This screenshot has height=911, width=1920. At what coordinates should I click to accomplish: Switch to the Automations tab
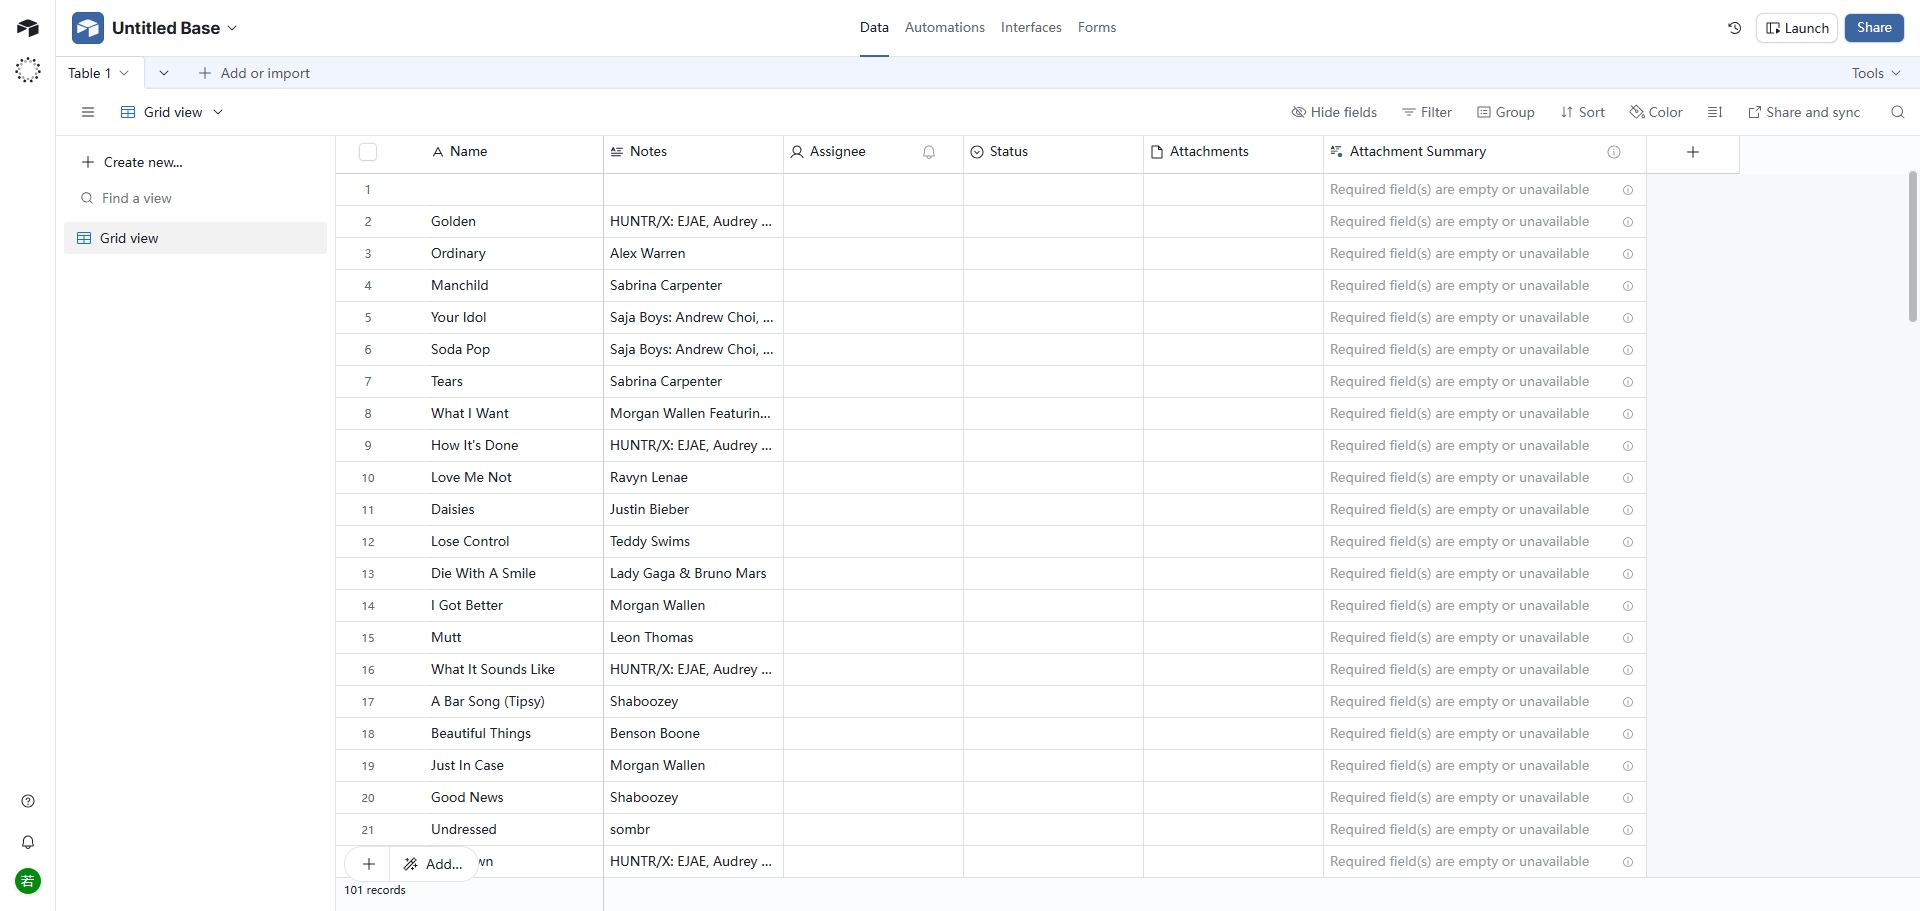944,28
